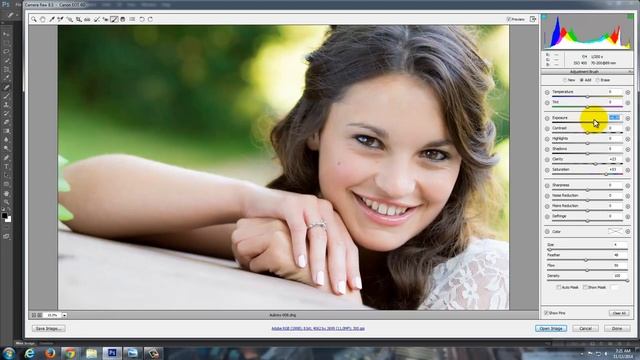Click the Density slider handle
640x360 pixels.
(x=627, y=280)
